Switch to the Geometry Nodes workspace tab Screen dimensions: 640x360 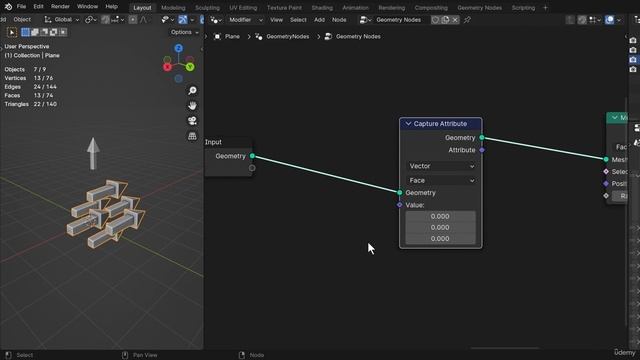pyautogui.click(x=480, y=8)
